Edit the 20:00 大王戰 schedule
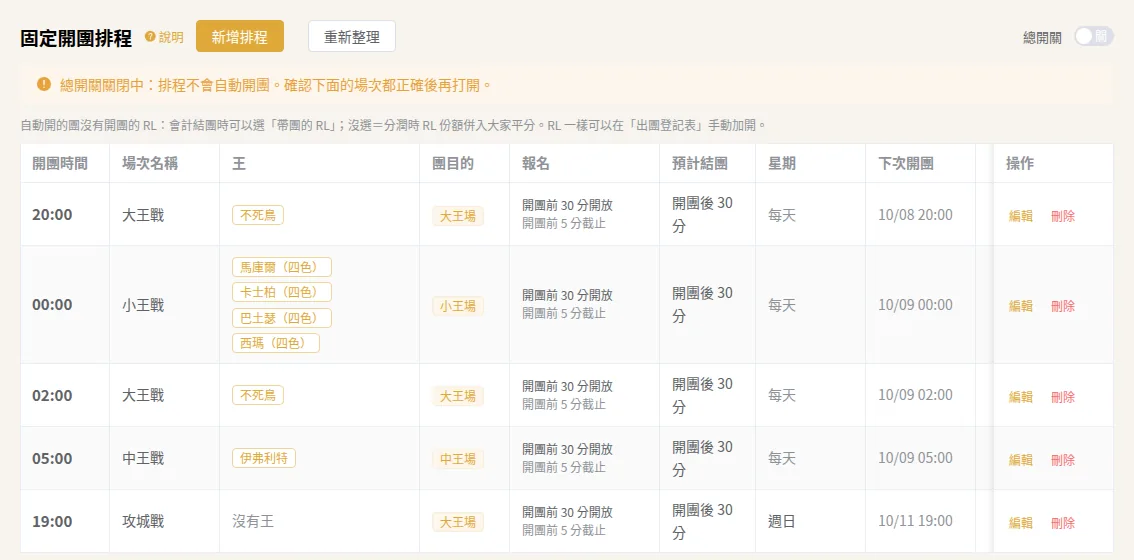This screenshot has width=1134, height=560. pos(1020,216)
